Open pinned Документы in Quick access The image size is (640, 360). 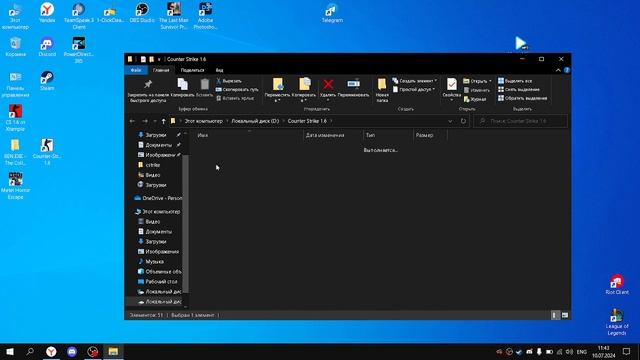pyautogui.click(x=158, y=145)
